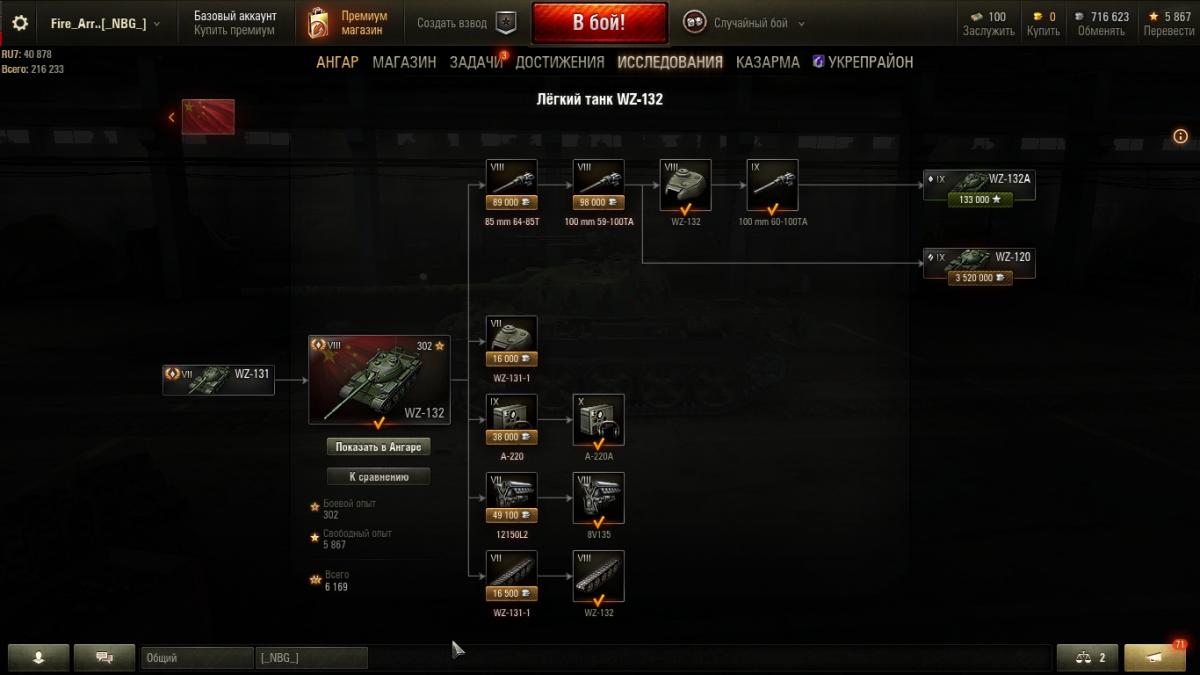Select the A-220 radio module
The height and width of the screenshot is (675, 1200).
coord(511,420)
